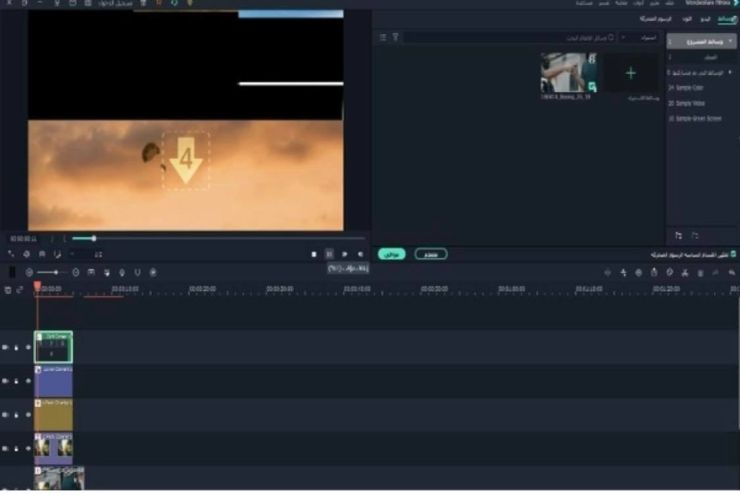This screenshot has height=495, width=740.
Task: Select the green-outlined clip on top track
Action: (x=53, y=347)
